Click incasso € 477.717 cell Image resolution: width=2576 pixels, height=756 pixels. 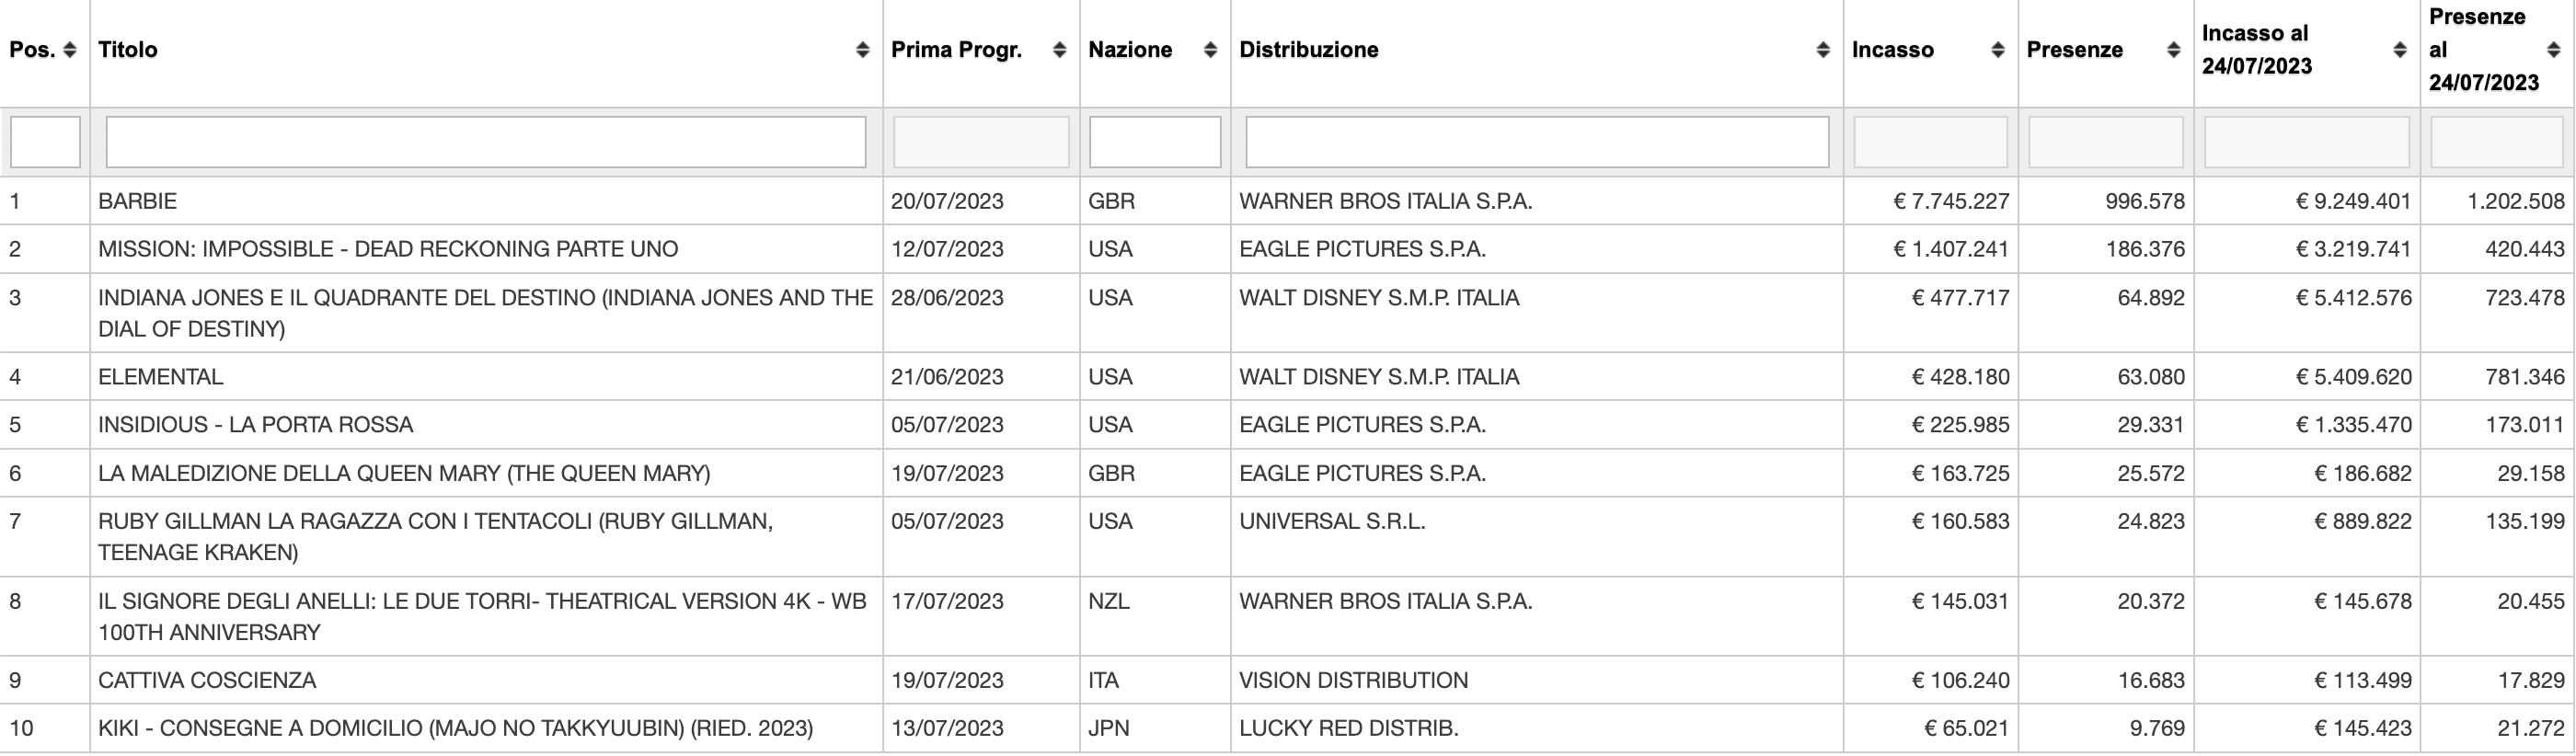pos(1960,298)
